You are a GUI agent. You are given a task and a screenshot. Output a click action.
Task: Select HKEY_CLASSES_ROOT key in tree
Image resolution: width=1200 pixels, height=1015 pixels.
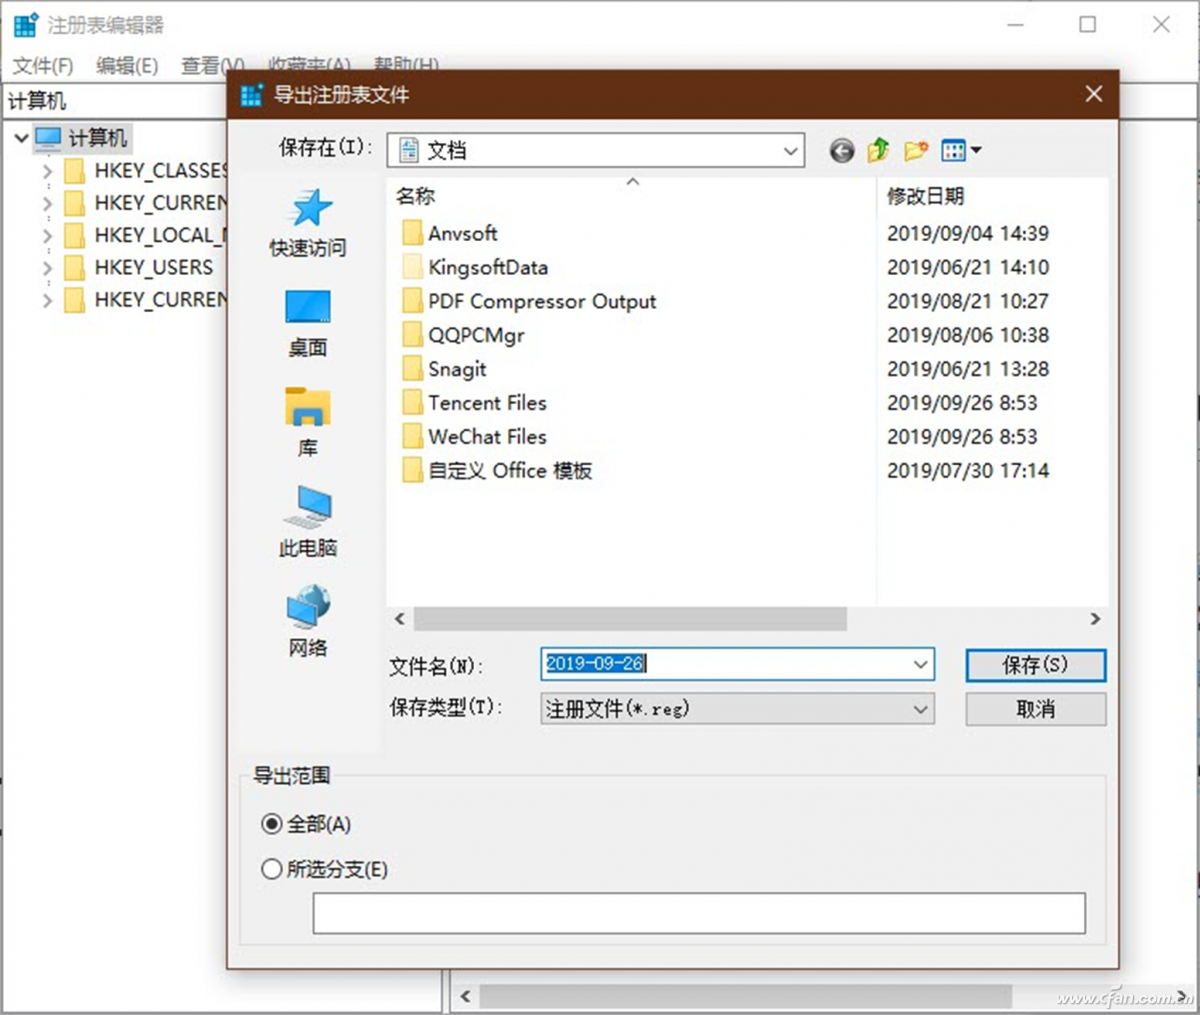145,171
